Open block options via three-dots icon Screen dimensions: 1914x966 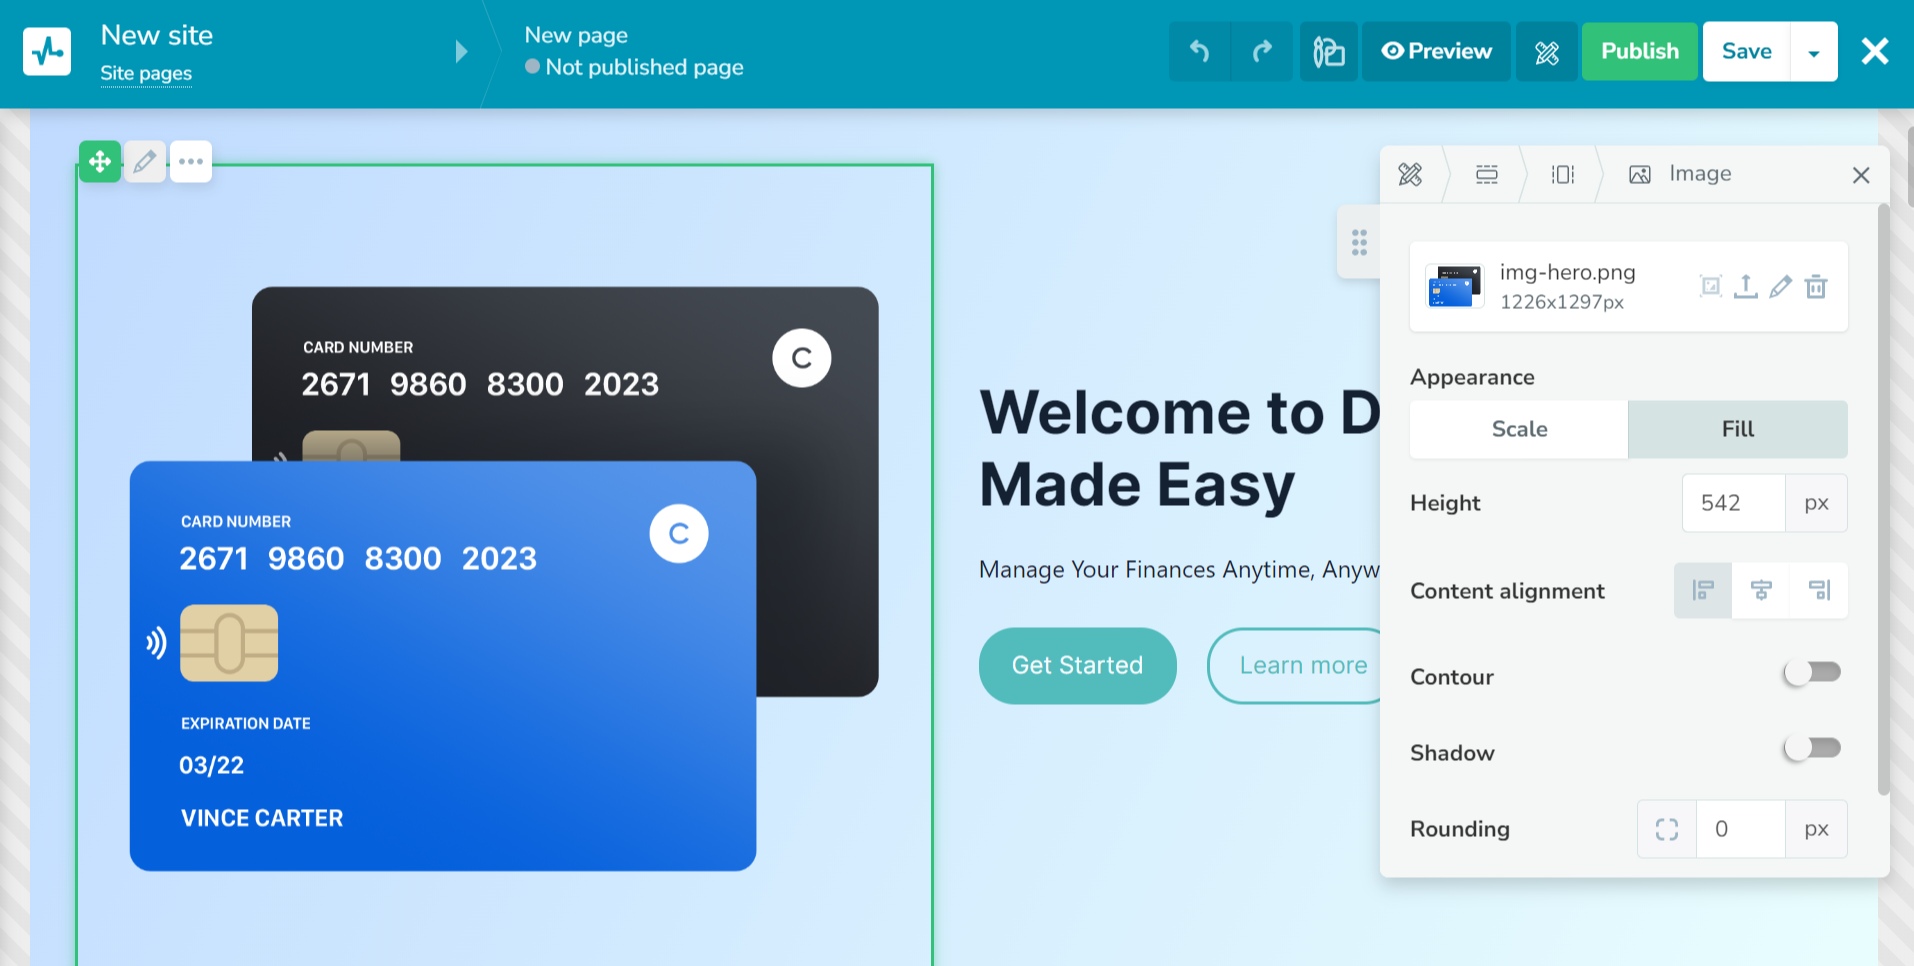click(x=191, y=161)
